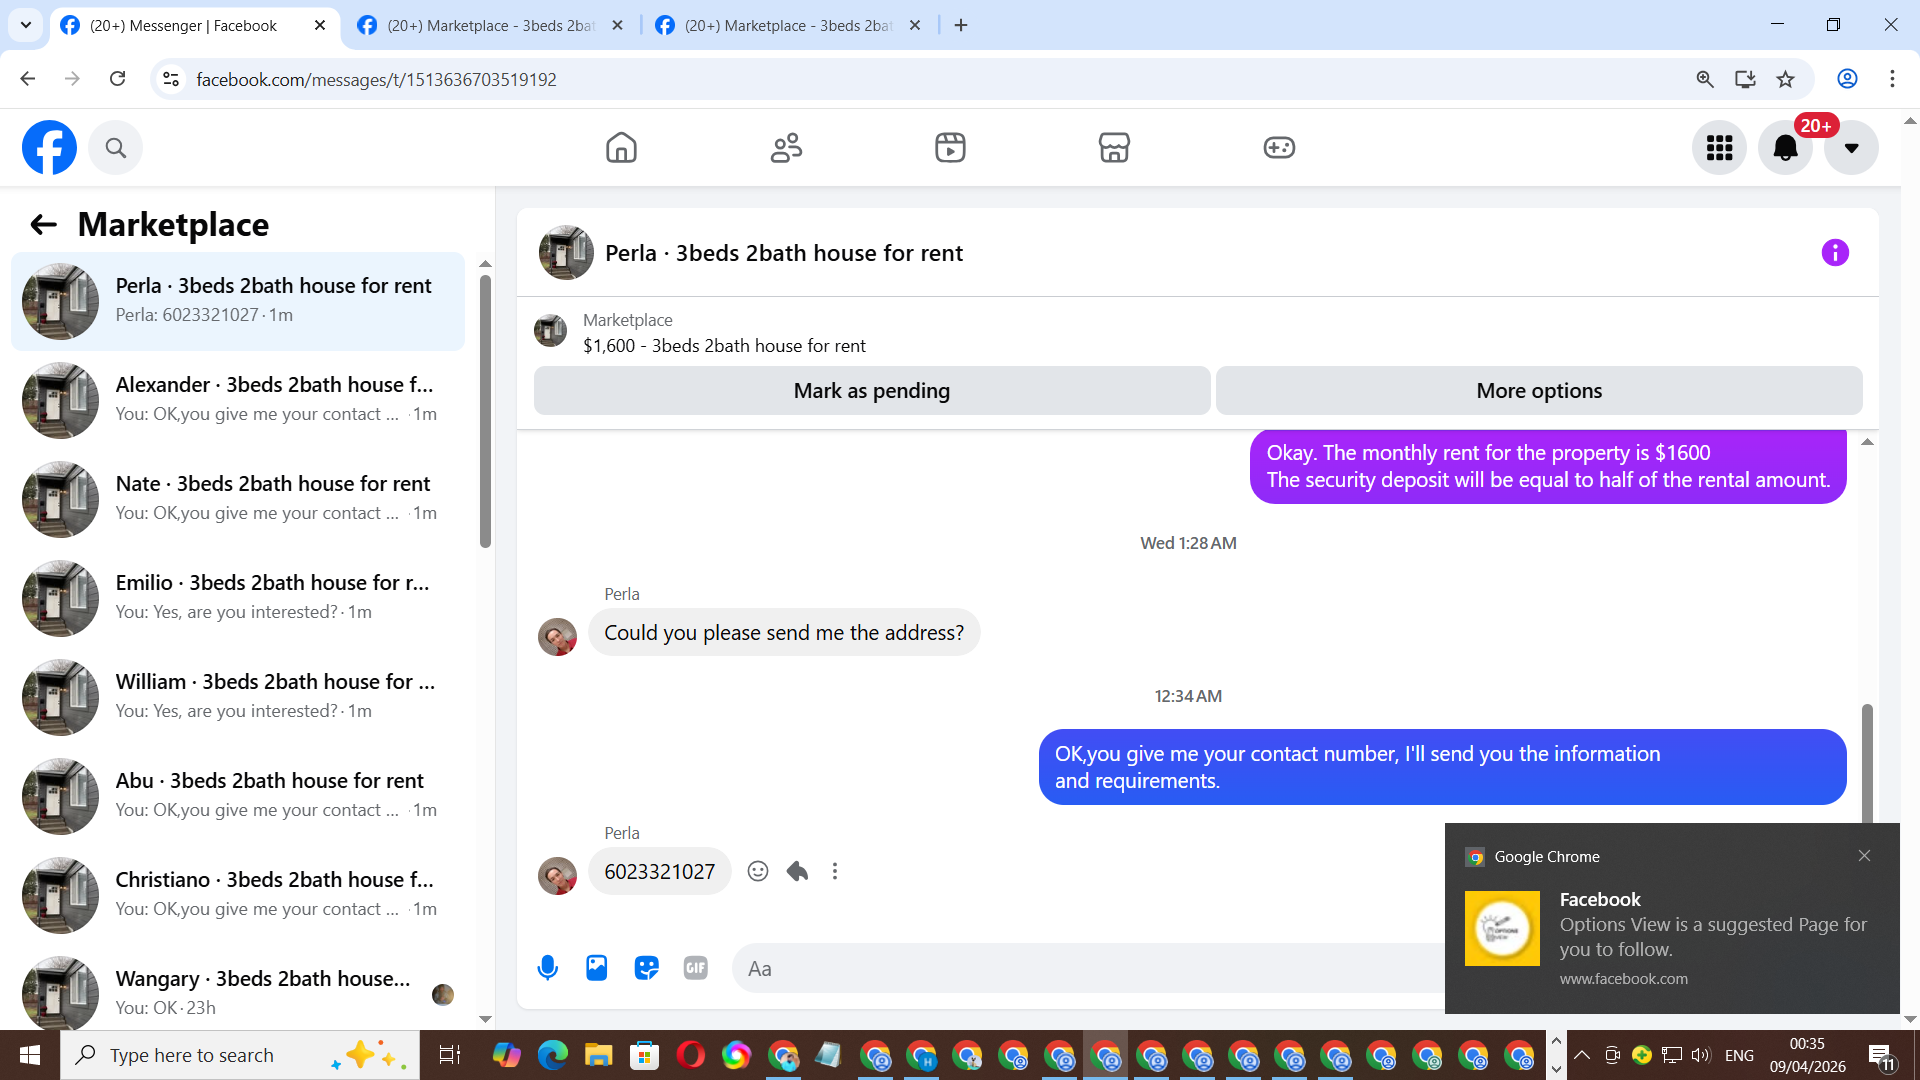Click More options button
This screenshot has width=1920, height=1080.
pos(1539,391)
